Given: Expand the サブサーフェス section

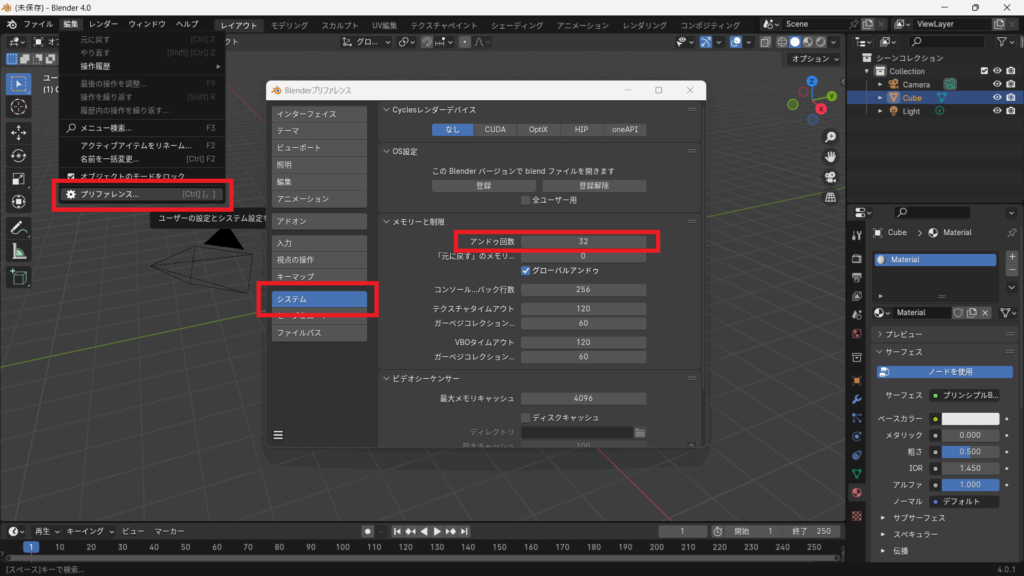Looking at the screenshot, I should pos(883,518).
